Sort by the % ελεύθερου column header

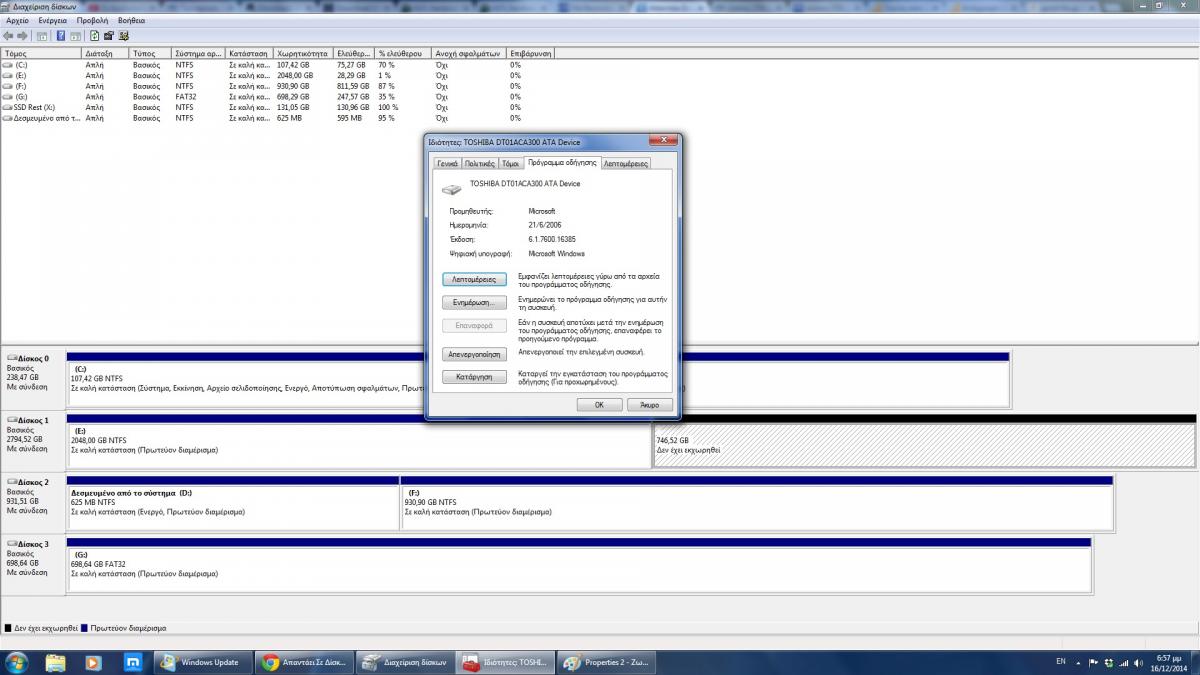[x=403, y=53]
